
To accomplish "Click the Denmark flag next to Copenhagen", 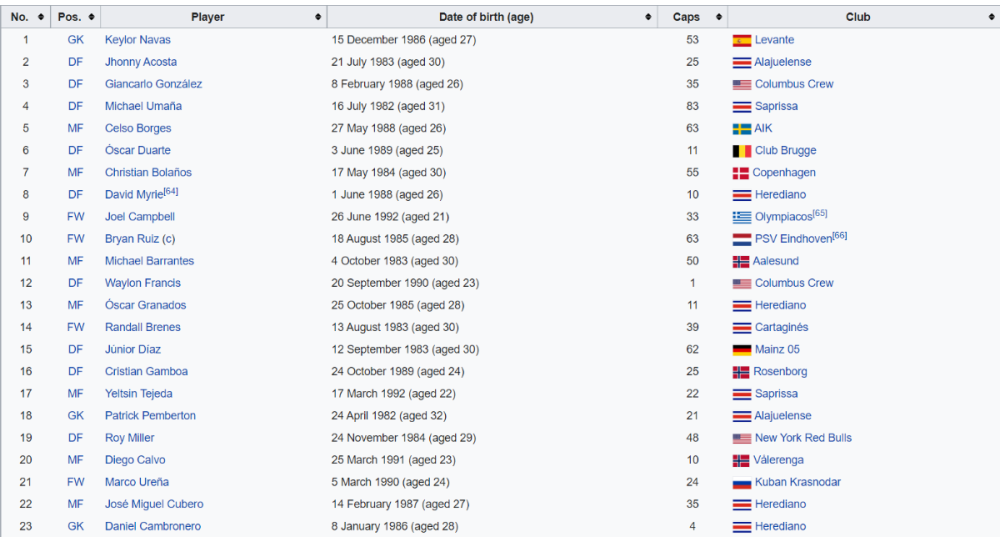I will tap(740, 173).
